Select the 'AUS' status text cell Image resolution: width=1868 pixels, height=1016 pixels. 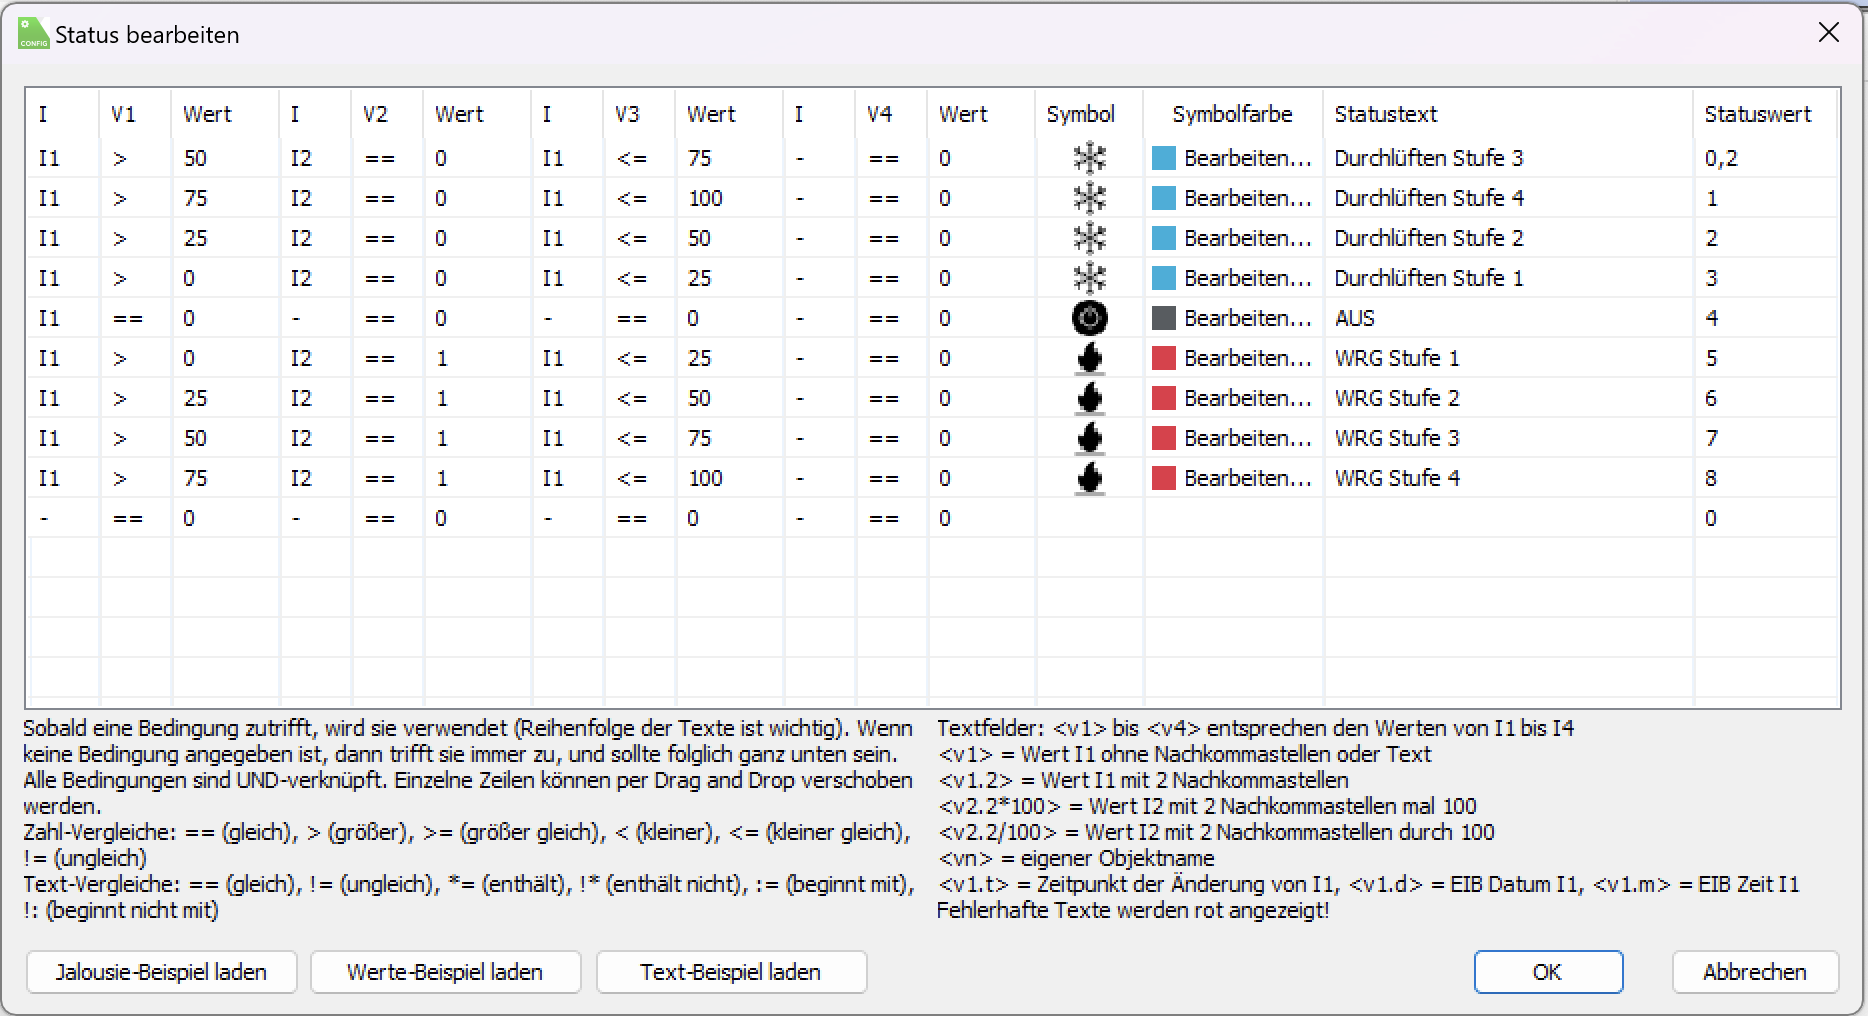[1508, 318]
